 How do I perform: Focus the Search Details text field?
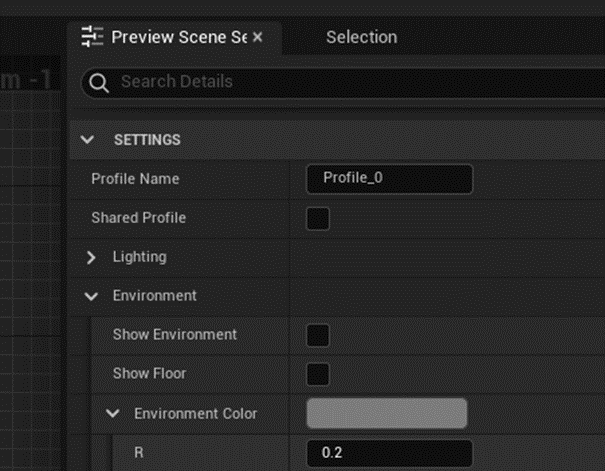(x=350, y=82)
